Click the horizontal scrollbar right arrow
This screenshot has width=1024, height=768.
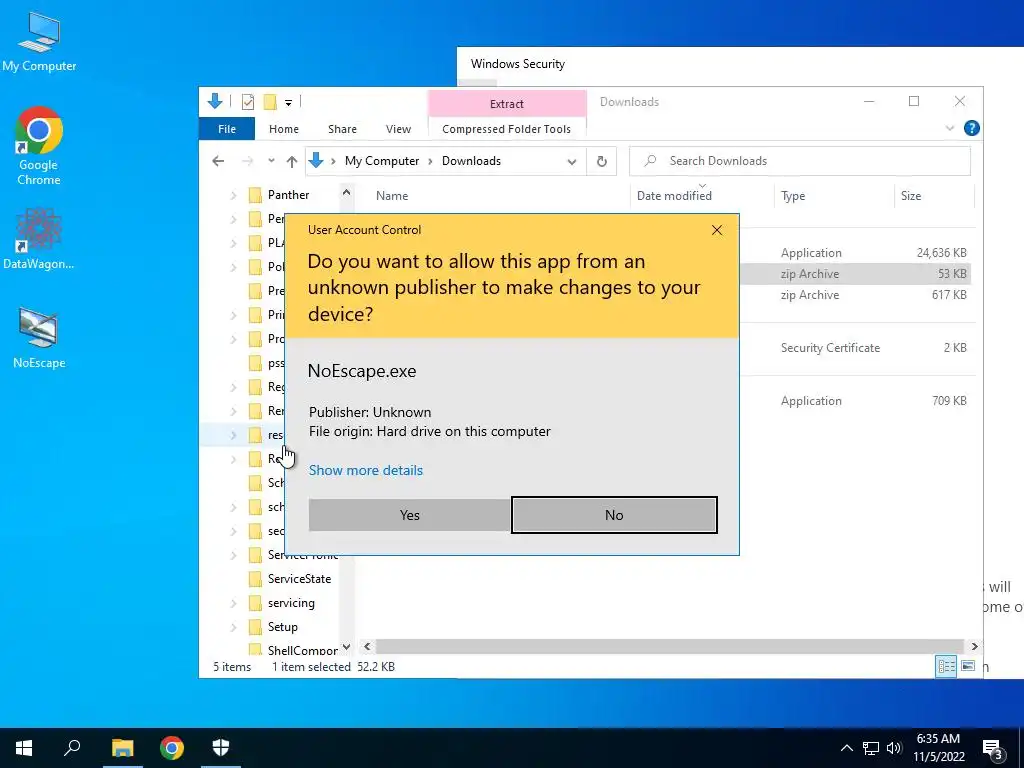974,647
